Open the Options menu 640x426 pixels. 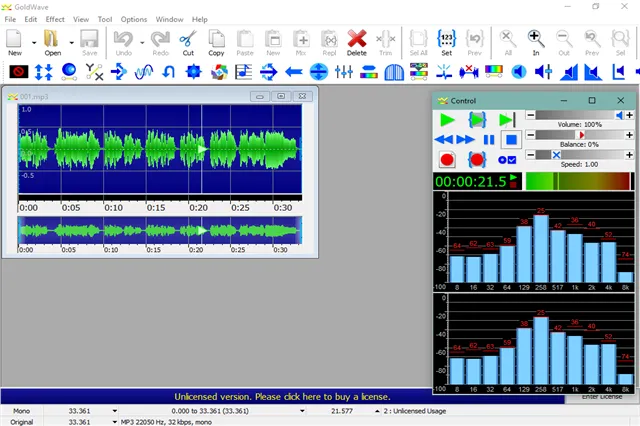(134, 19)
